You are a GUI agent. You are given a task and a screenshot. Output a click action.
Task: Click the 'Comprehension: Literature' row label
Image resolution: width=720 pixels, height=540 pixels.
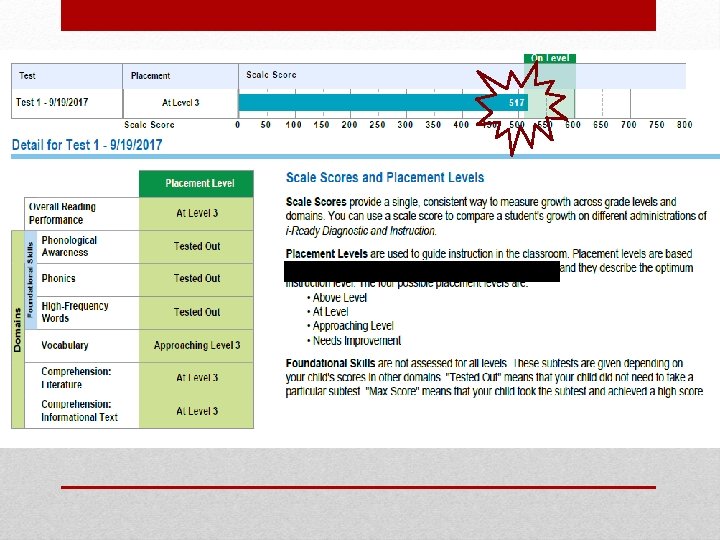(76, 378)
